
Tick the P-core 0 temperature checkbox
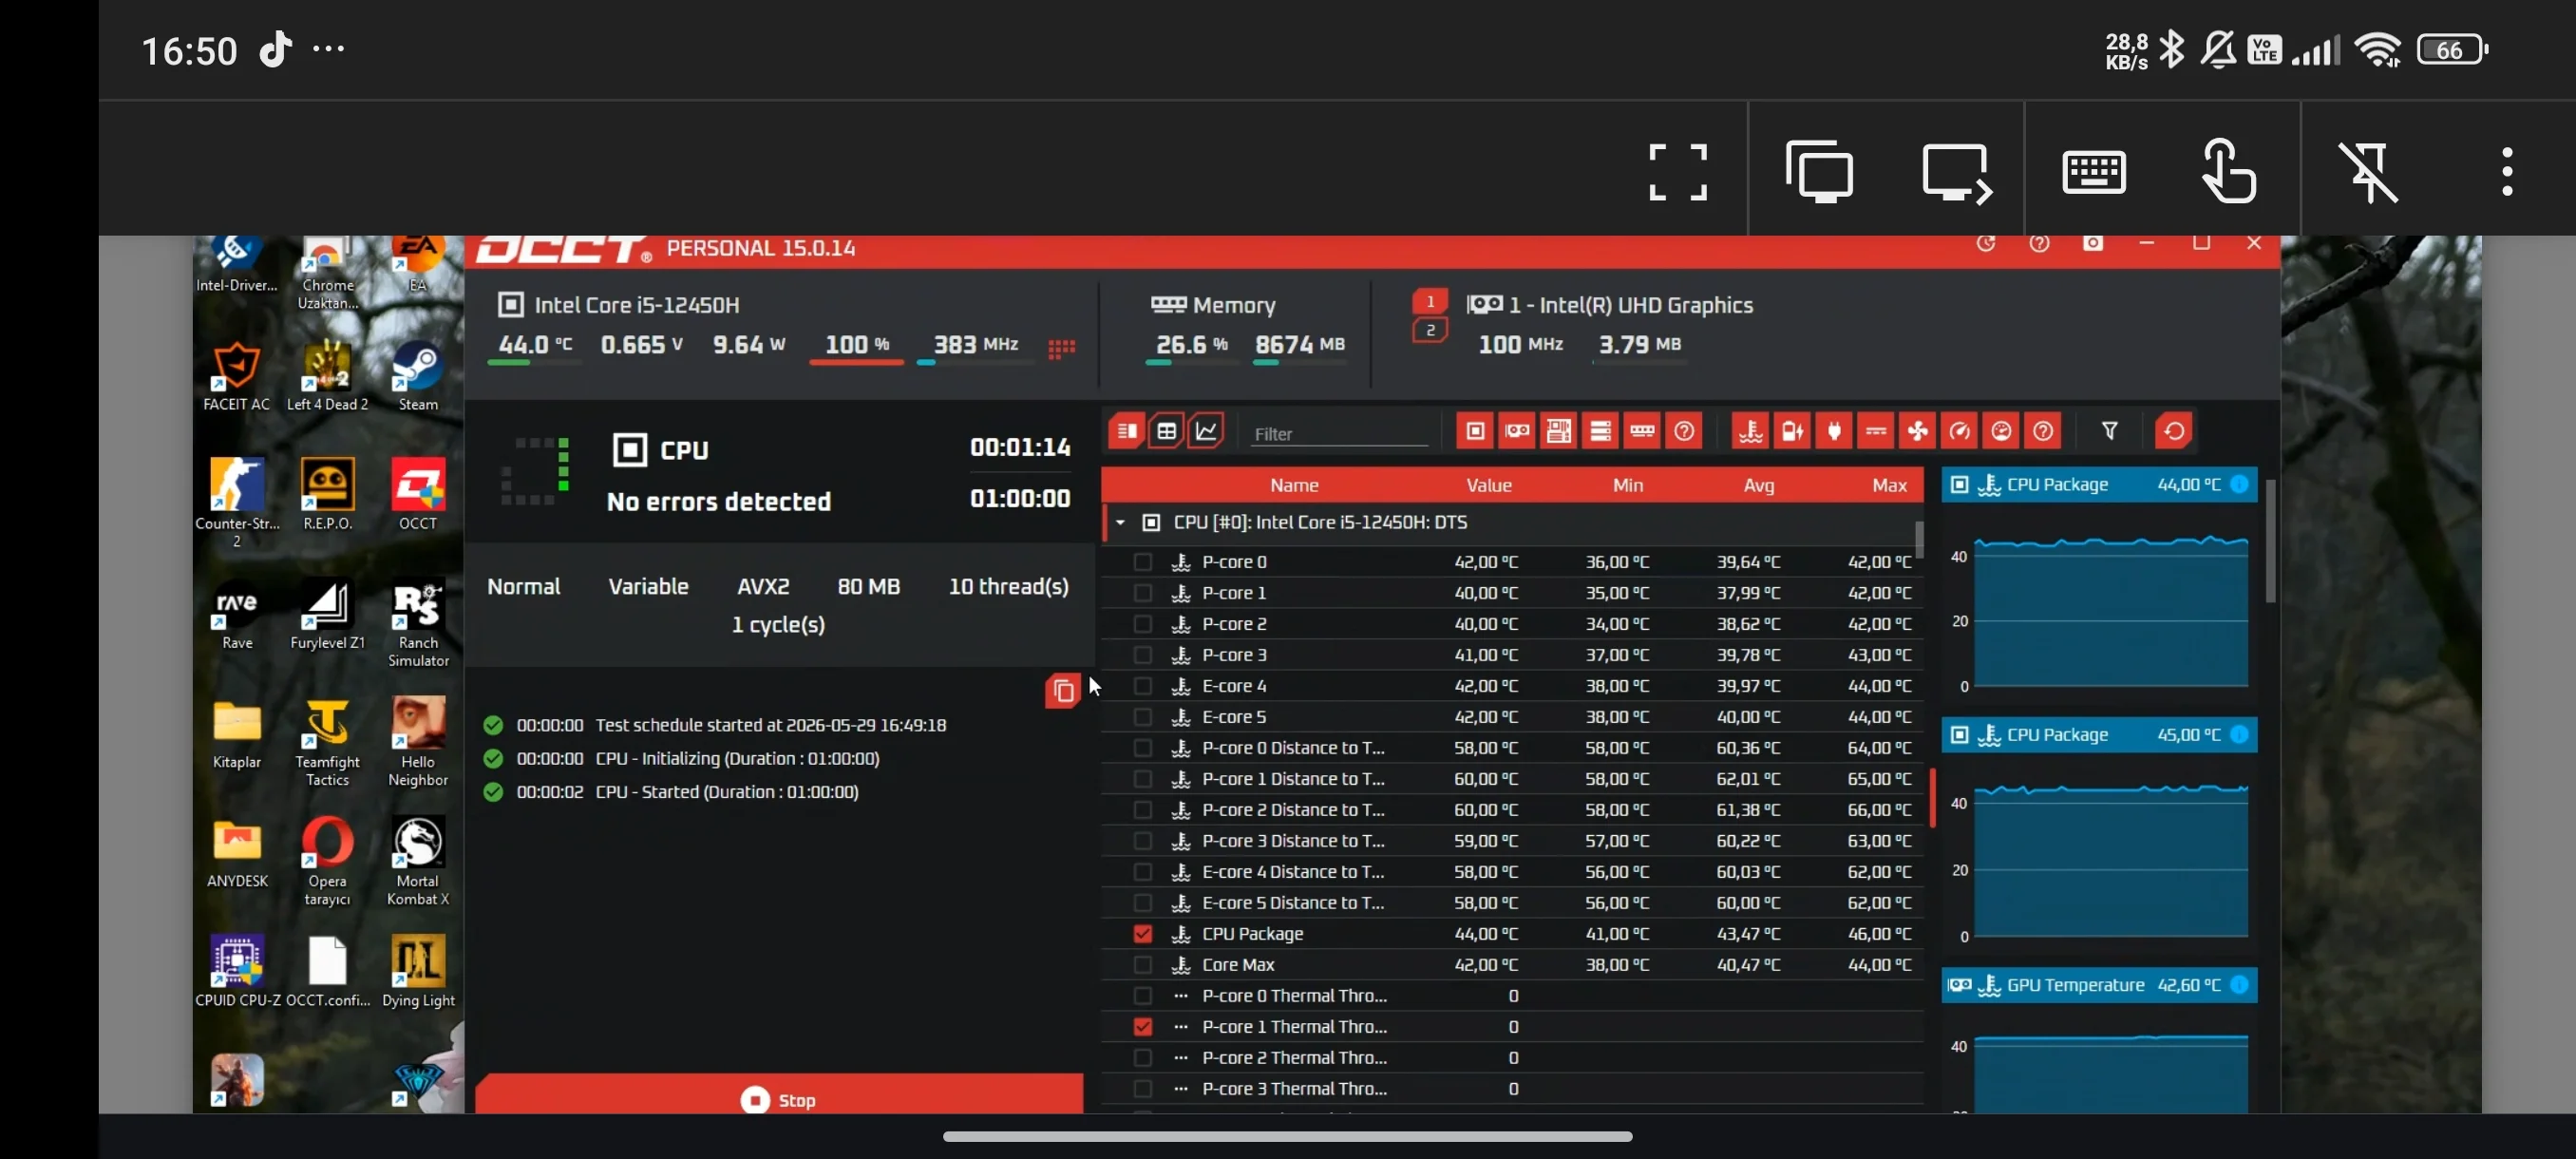pyautogui.click(x=1142, y=562)
